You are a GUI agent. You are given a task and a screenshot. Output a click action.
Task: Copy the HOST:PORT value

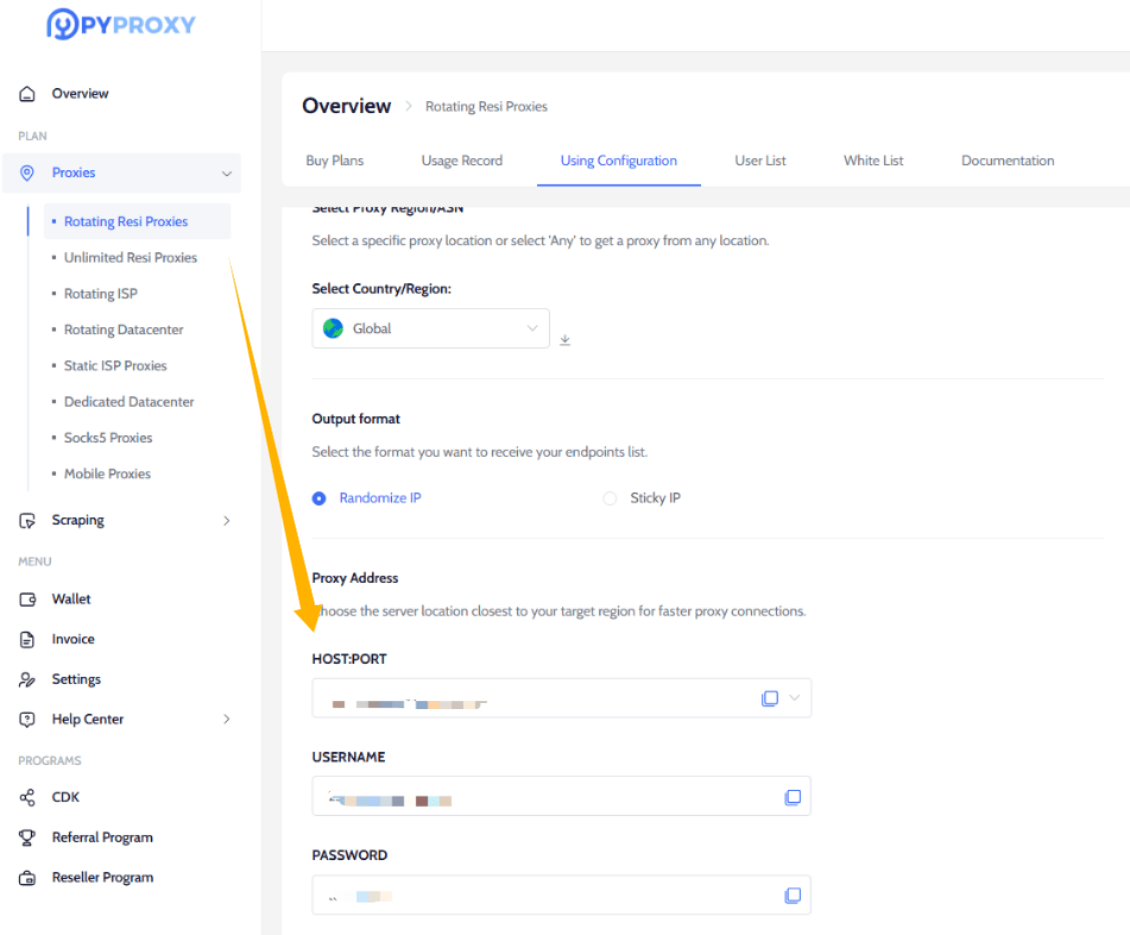(x=769, y=698)
